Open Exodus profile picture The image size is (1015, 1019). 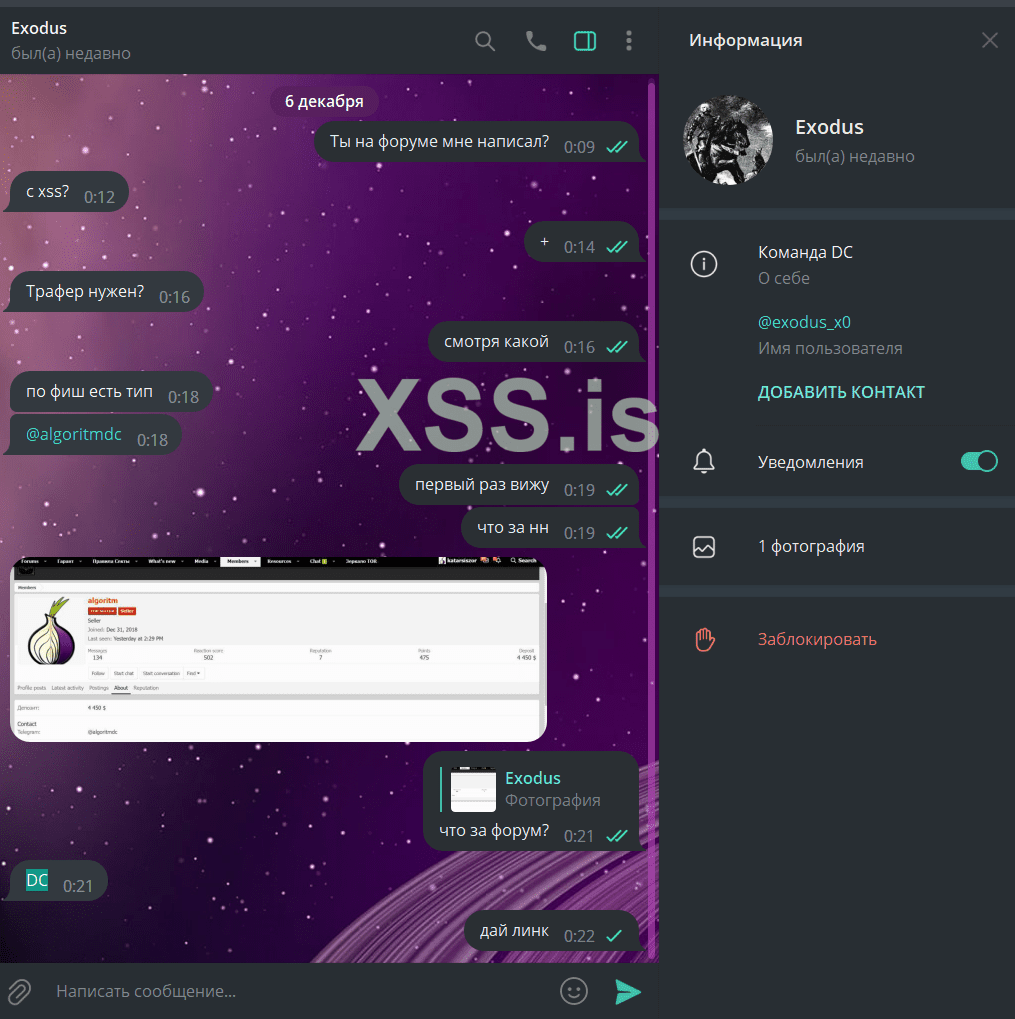coord(728,140)
